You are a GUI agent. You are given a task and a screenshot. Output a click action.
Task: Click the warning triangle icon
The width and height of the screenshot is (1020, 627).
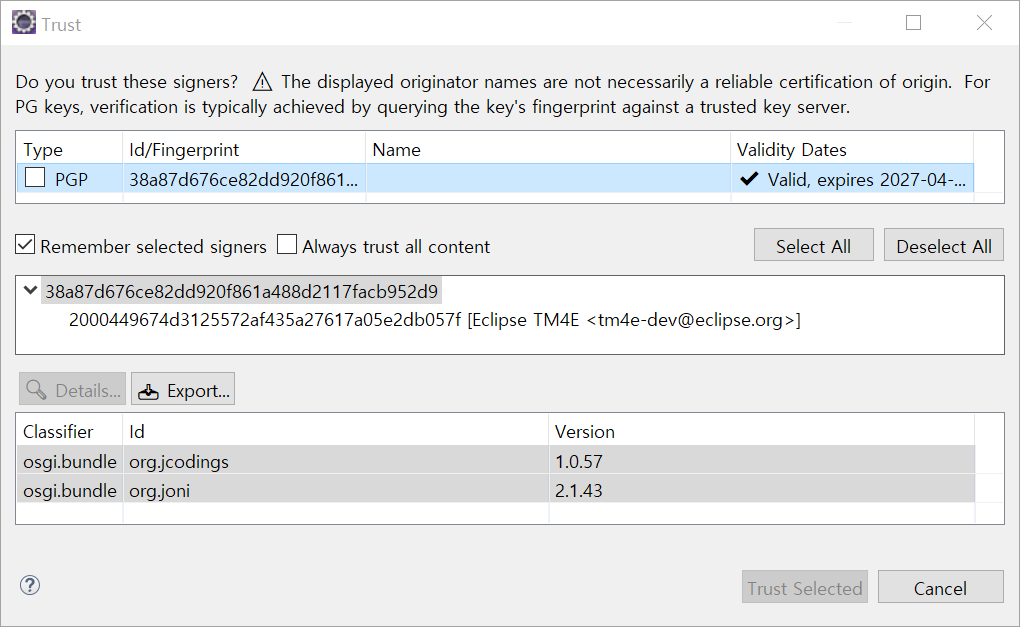pyautogui.click(x=262, y=82)
